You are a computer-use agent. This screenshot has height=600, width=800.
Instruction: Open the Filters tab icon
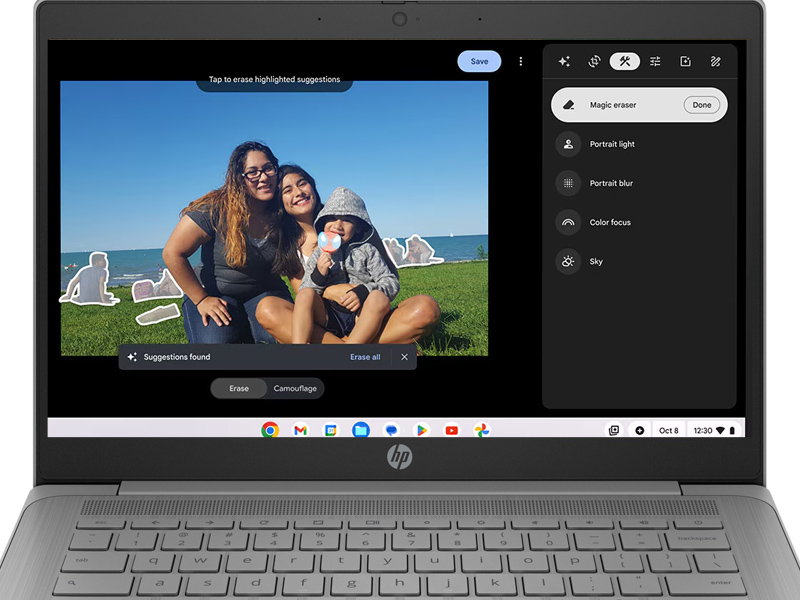click(685, 62)
